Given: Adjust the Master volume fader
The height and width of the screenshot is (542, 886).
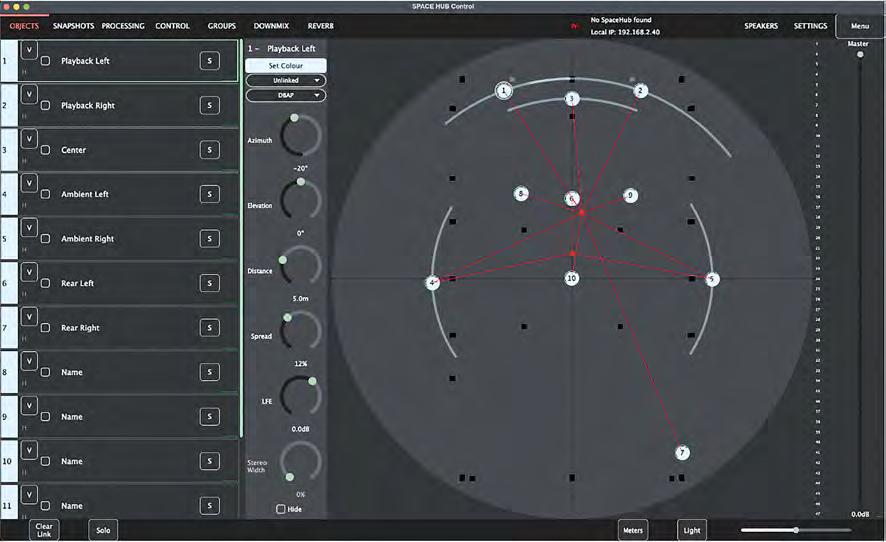Looking at the screenshot, I should click(860, 55).
